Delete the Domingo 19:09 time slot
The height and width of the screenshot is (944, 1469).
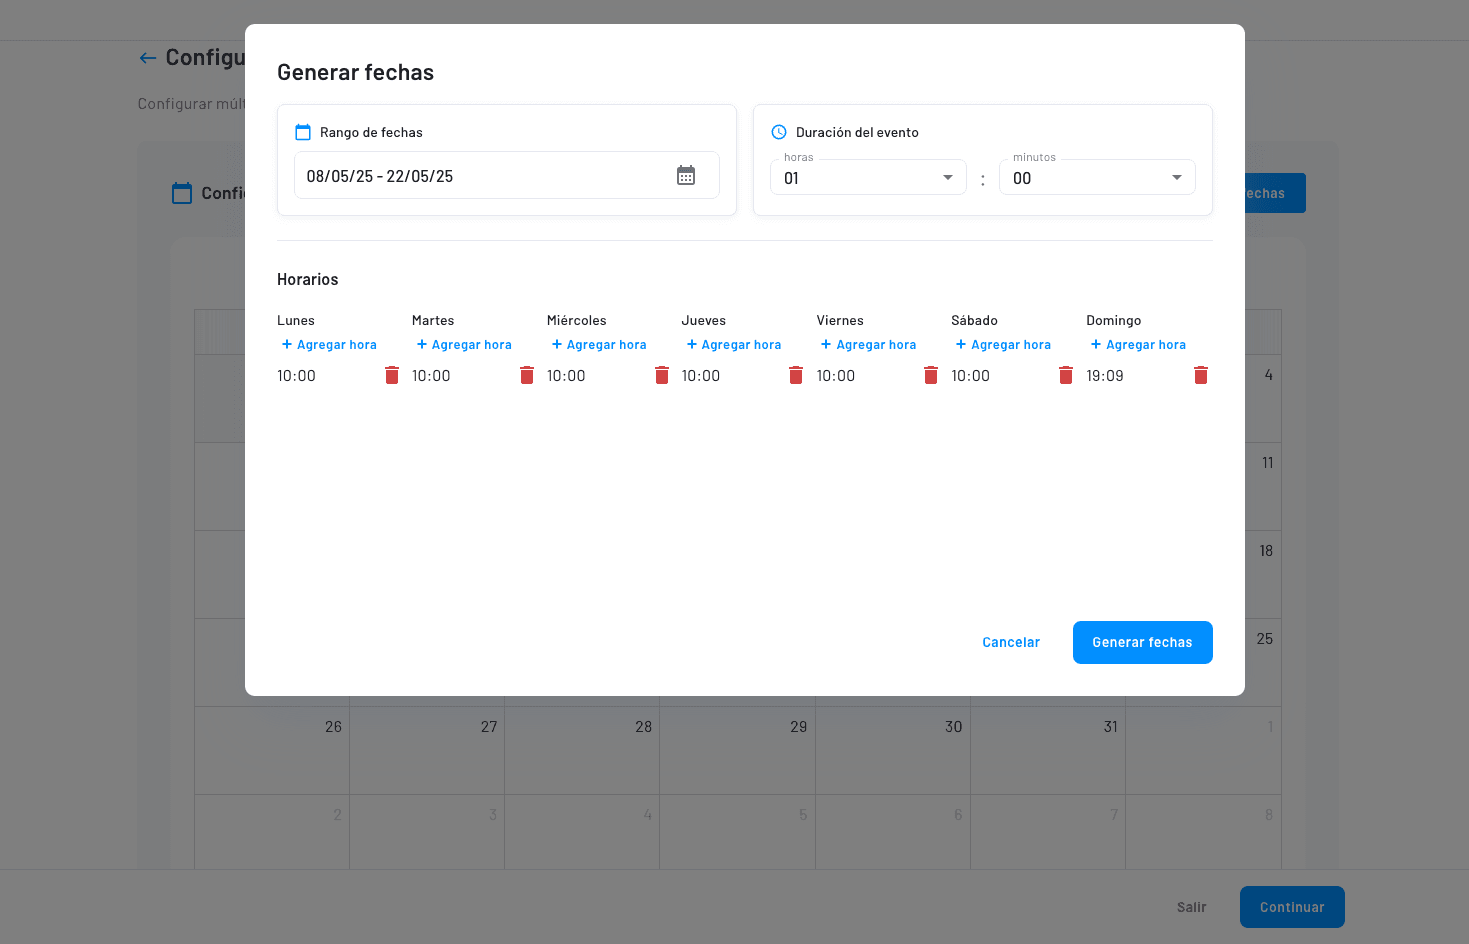click(x=1201, y=375)
